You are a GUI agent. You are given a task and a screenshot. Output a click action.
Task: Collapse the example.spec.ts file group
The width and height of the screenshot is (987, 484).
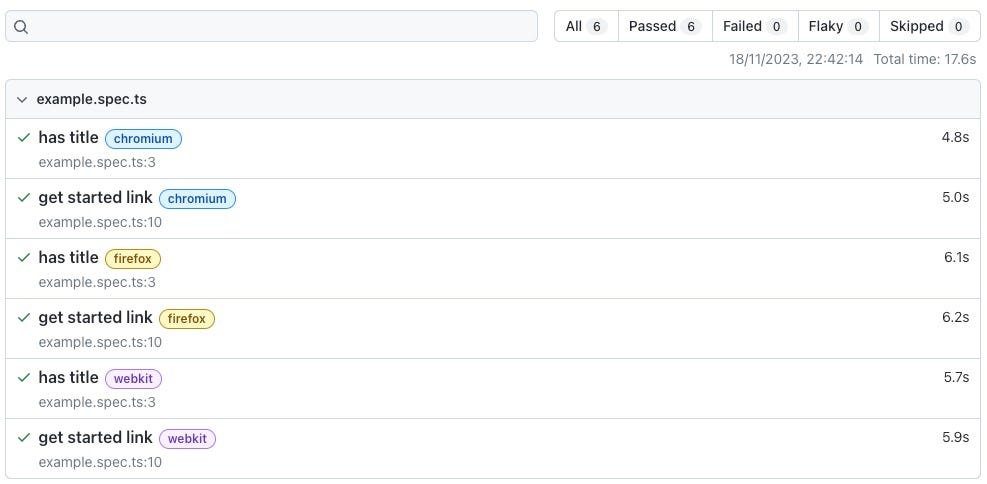point(22,99)
